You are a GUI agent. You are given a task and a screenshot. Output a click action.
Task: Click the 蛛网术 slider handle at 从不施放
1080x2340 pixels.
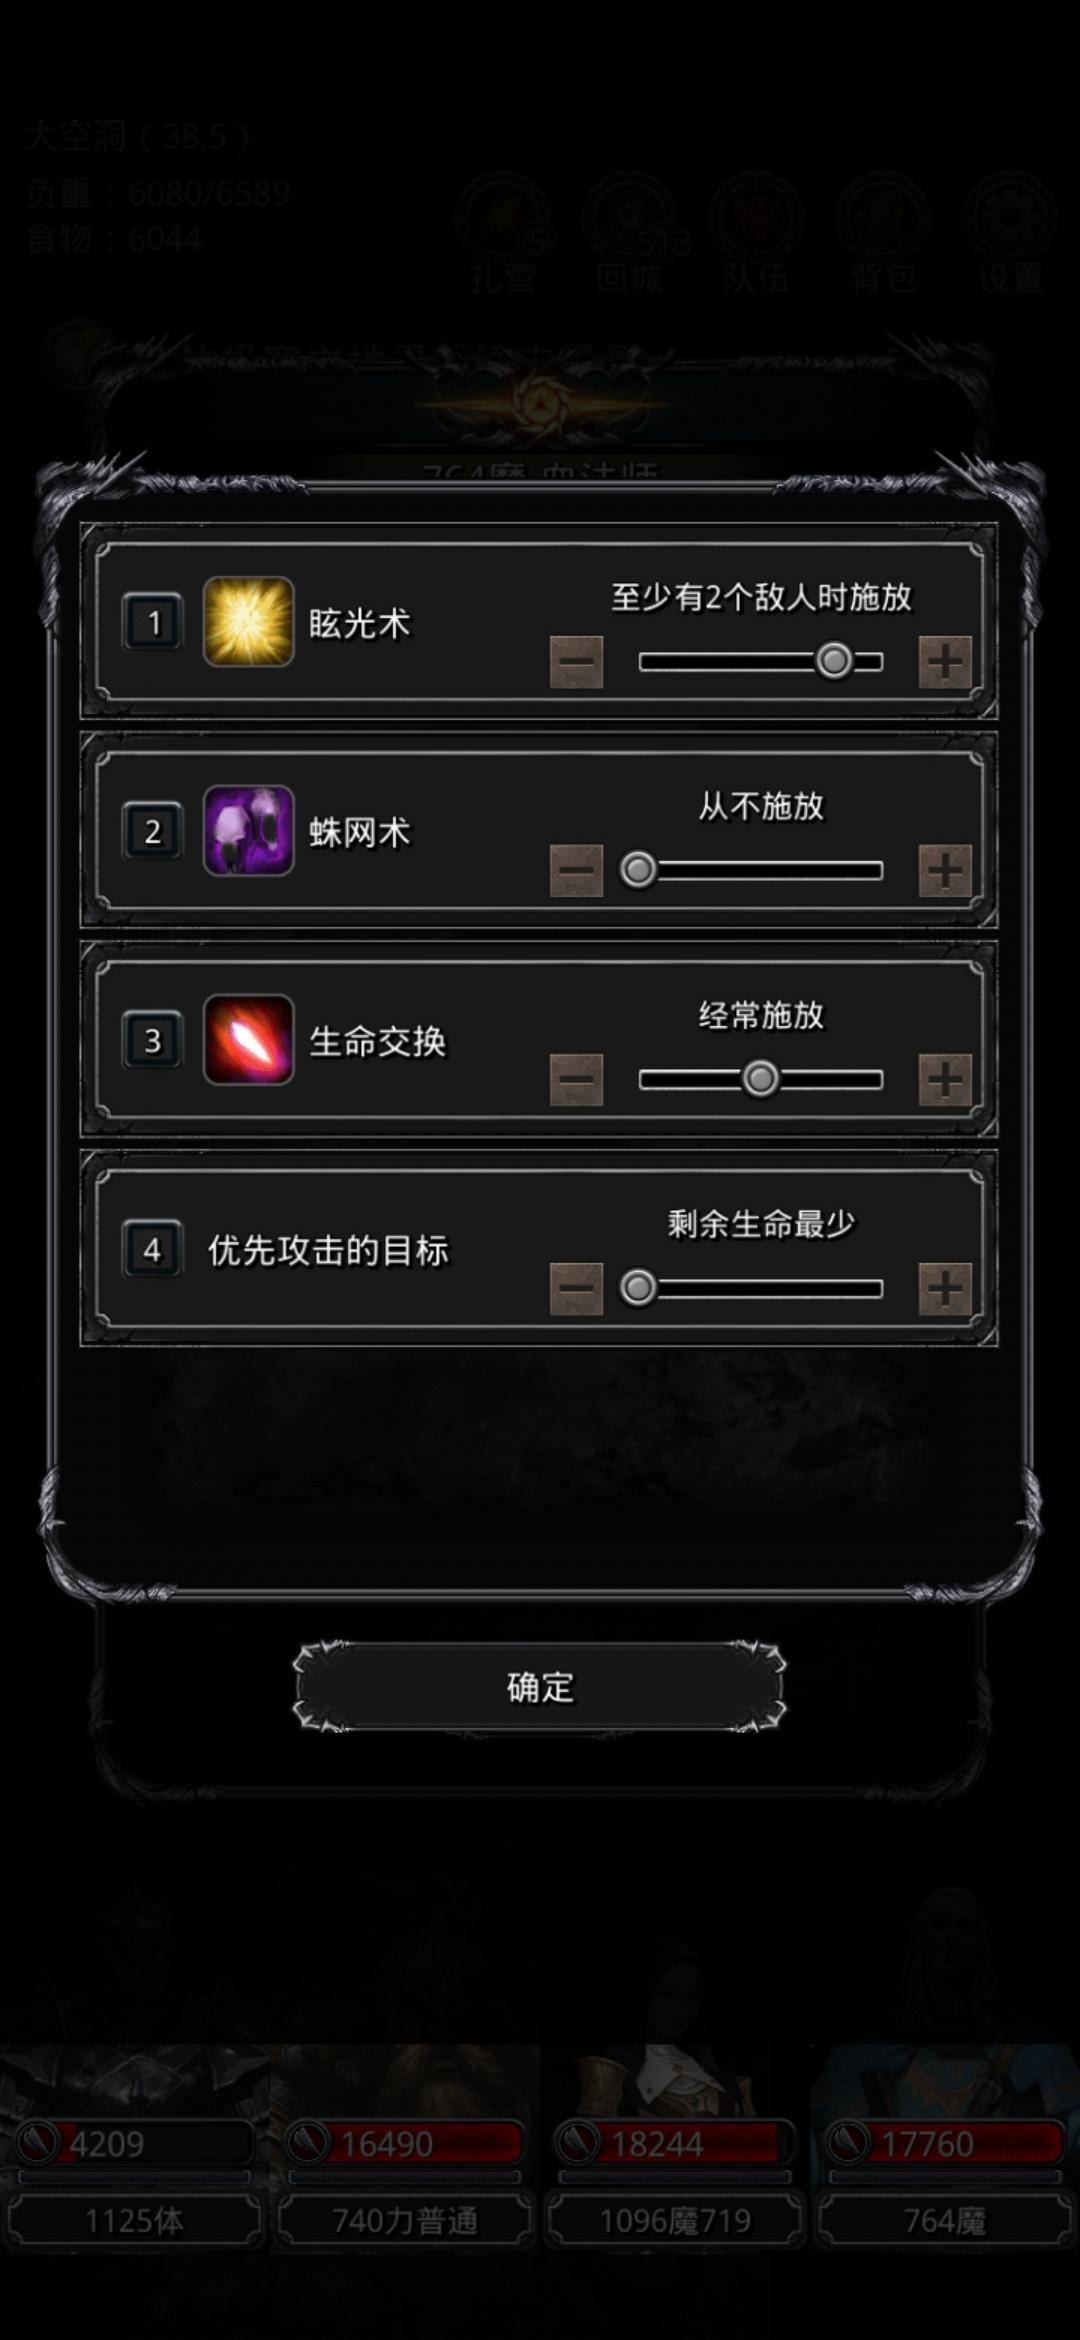click(638, 870)
